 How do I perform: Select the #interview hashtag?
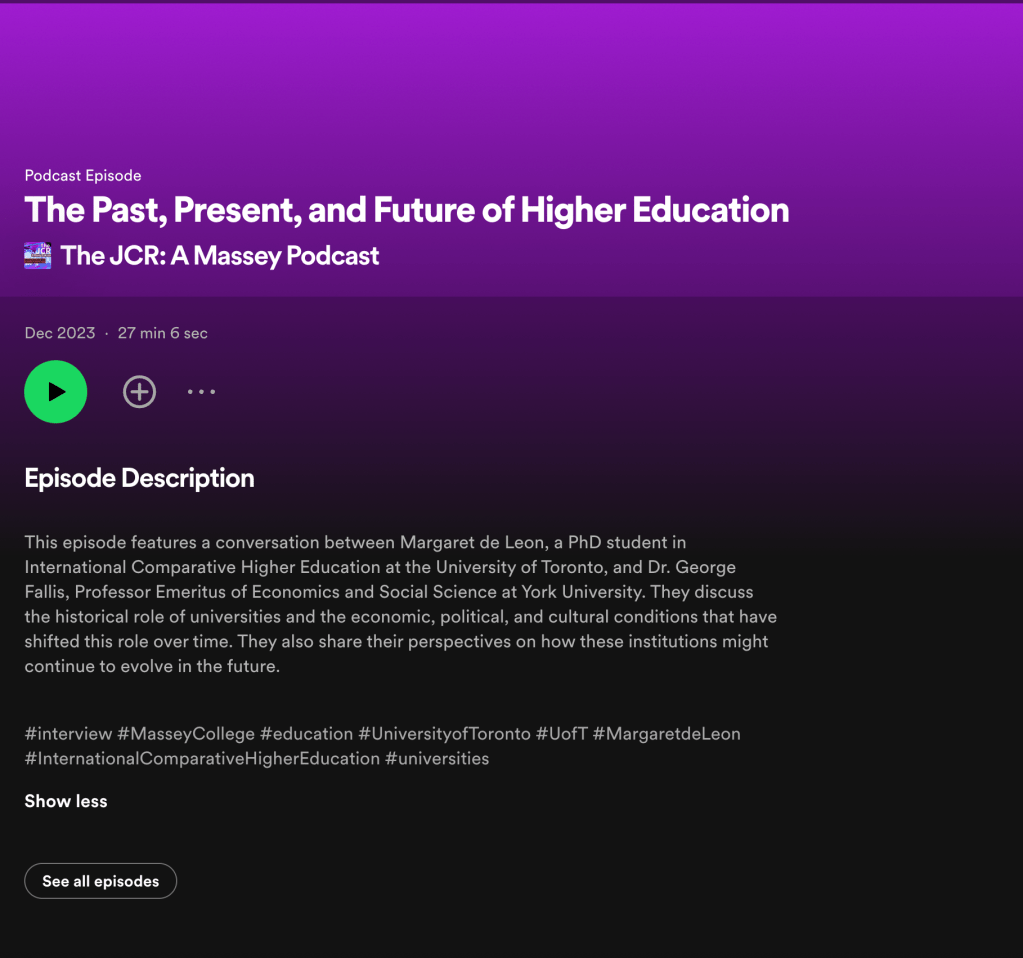[68, 734]
